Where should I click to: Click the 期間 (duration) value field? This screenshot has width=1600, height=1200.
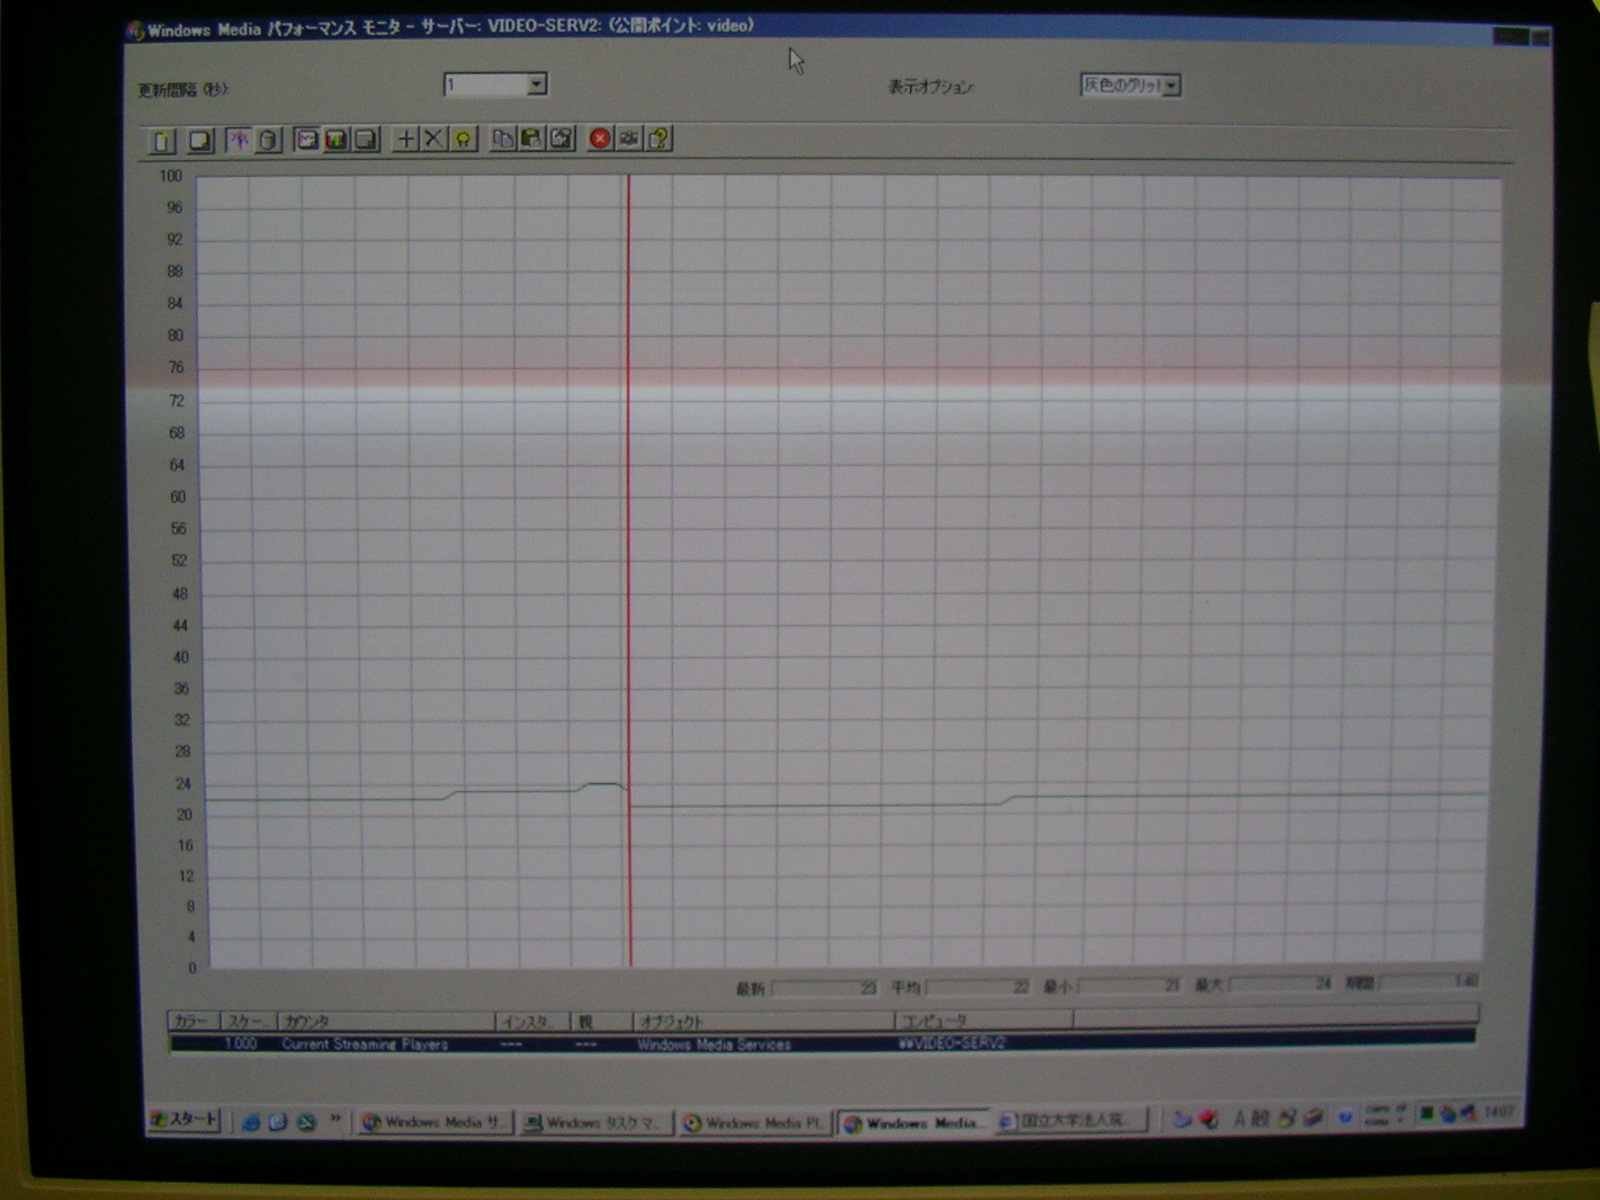pos(1430,982)
